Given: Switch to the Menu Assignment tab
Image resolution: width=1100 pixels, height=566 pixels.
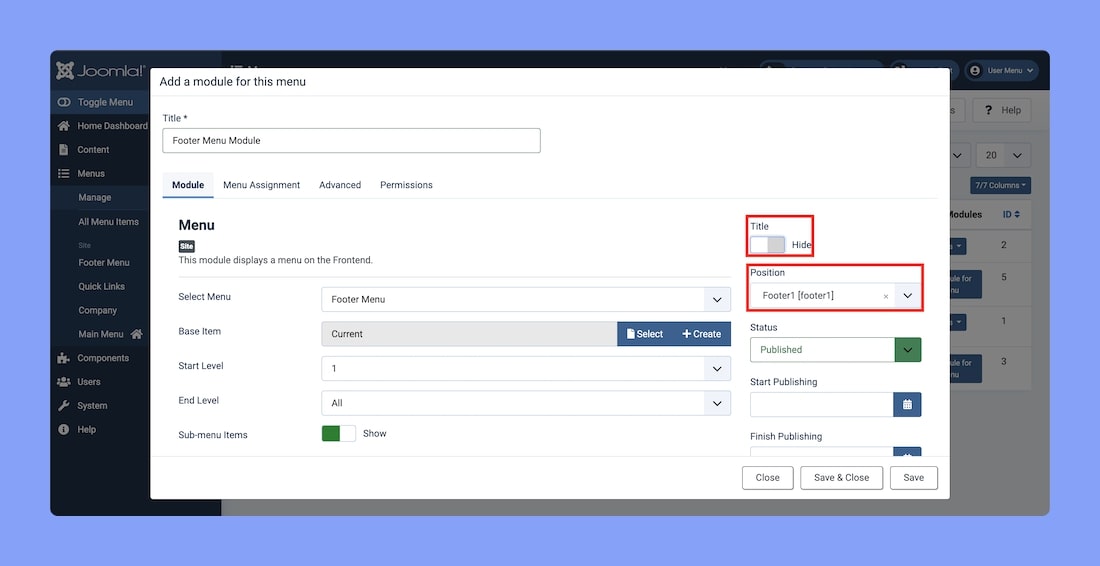Looking at the screenshot, I should (x=261, y=185).
